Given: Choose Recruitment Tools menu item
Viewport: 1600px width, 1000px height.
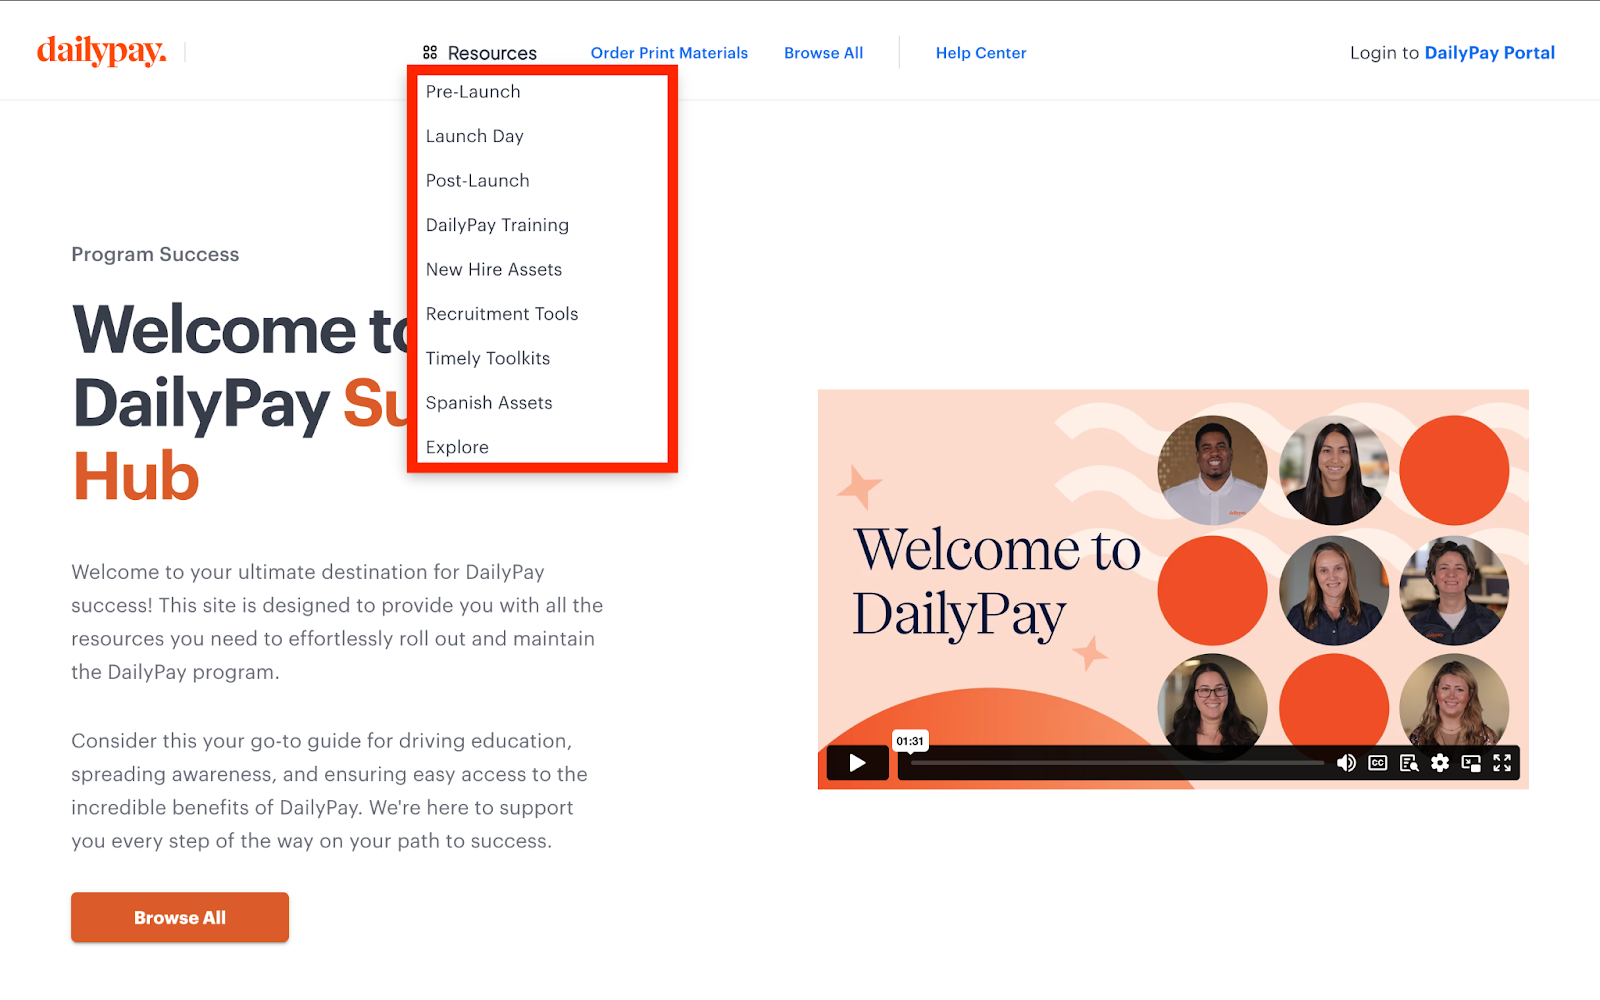Looking at the screenshot, I should (502, 314).
